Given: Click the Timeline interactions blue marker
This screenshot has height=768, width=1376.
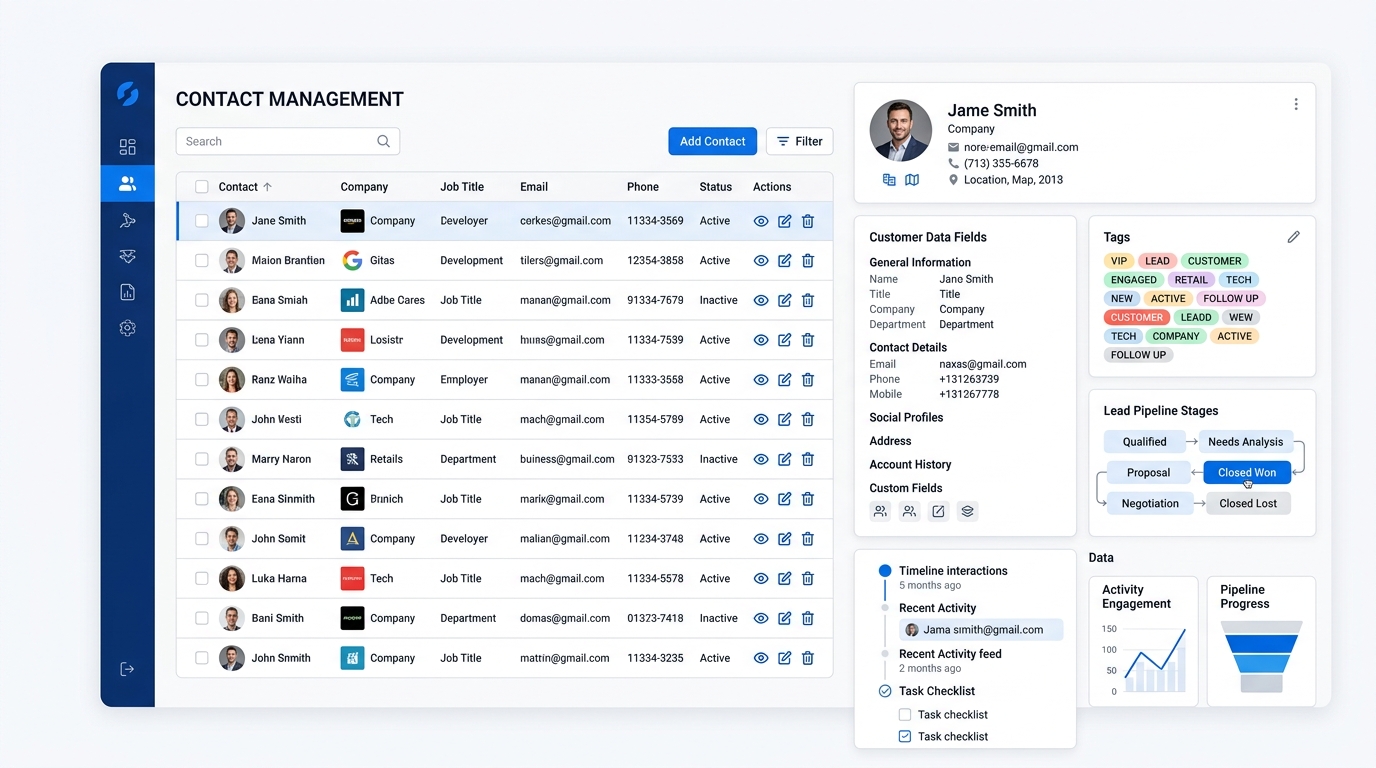Looking at the screenshot, I should tap(884, 571).
